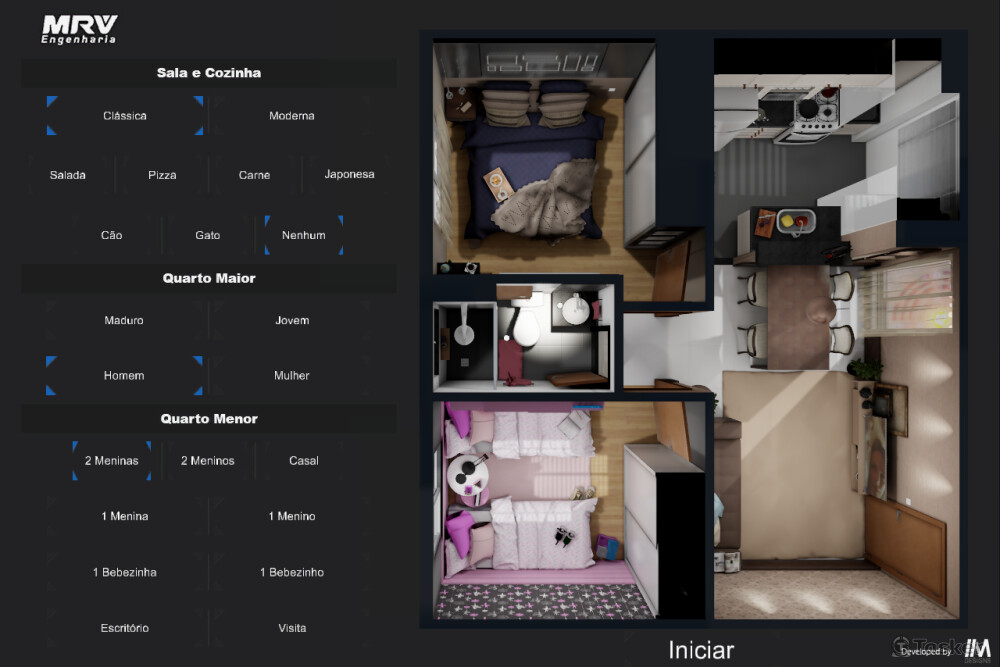The height and width of the screenshot is (667, 1000).
Task: Choose Casal for the smaller bedroom
Action: (304, 461)
